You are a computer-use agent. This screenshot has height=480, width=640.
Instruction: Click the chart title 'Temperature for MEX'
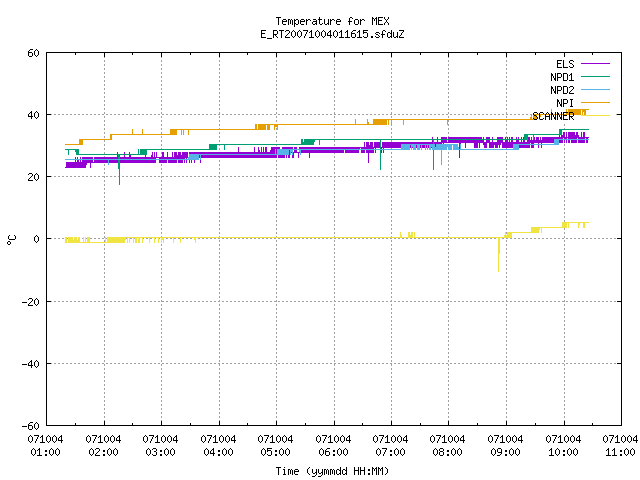tap(332, 21)
